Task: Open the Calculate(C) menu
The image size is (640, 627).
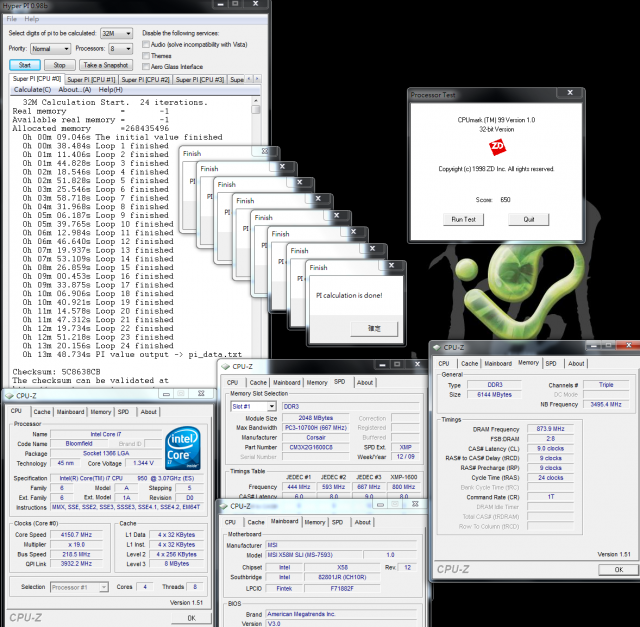Action: [x=32, y=89]
